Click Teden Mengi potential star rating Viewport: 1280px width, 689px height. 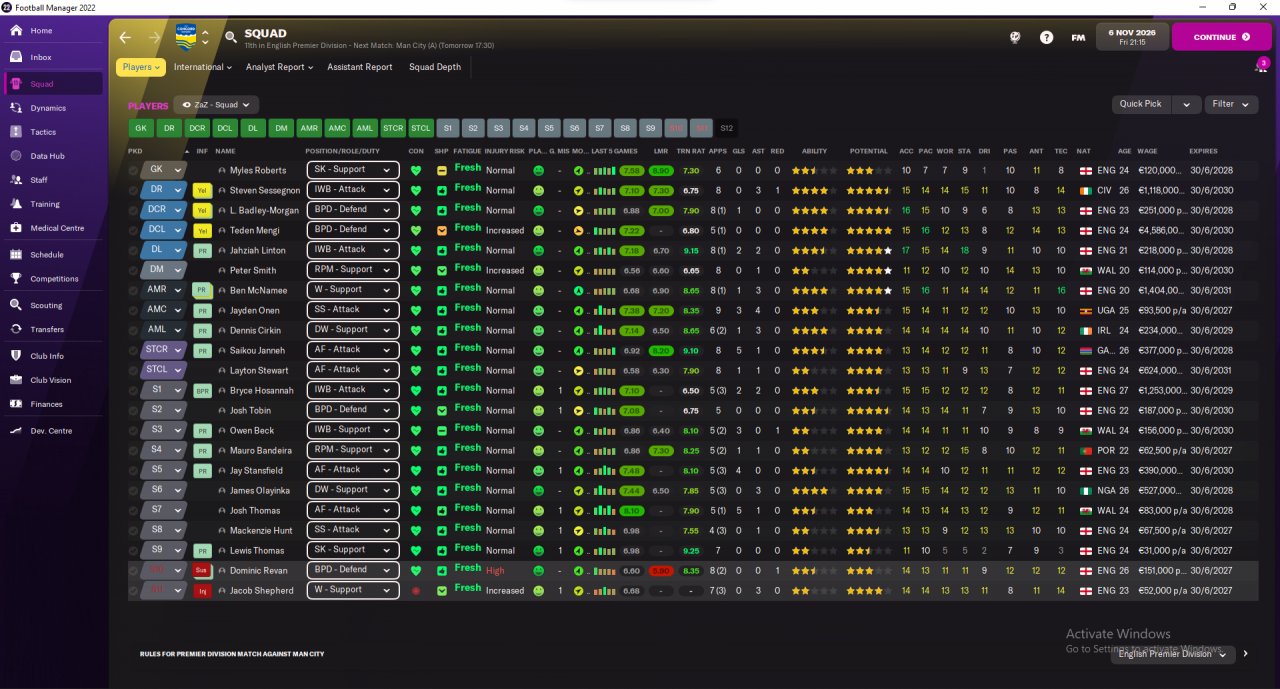[868, 230]
